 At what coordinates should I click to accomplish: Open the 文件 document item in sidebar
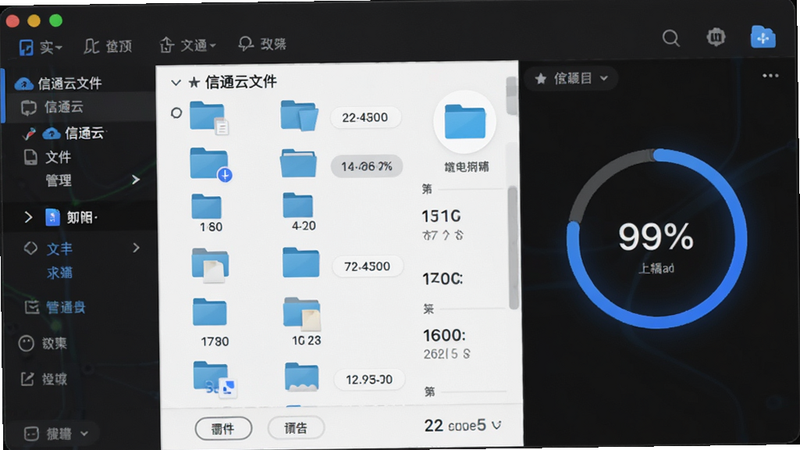[x=47, y=157]
